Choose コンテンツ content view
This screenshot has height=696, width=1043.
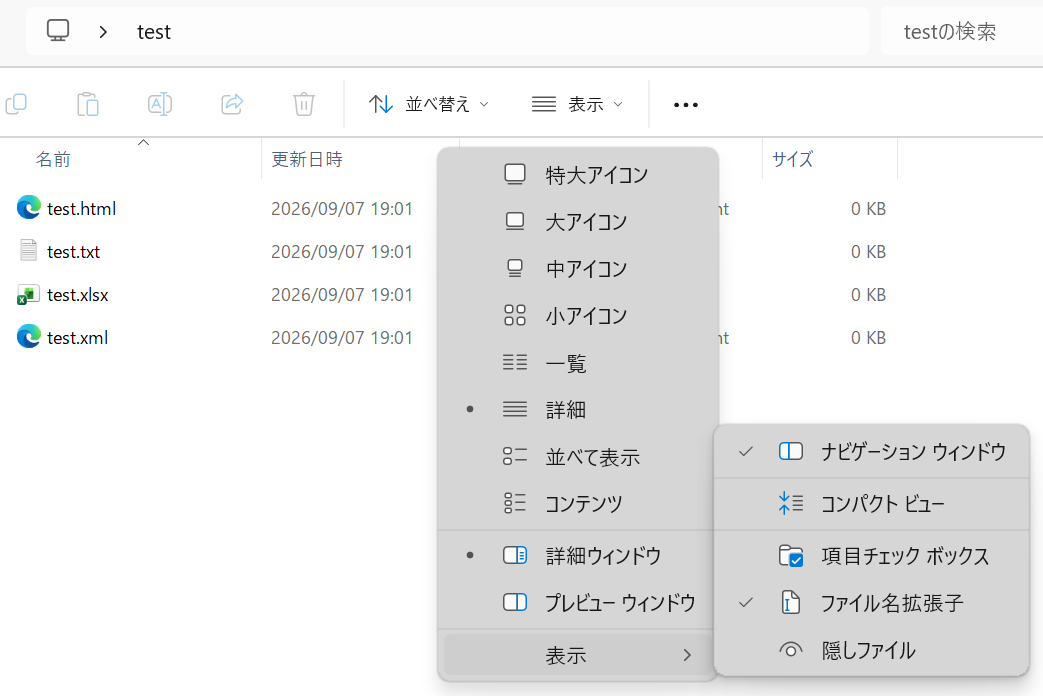[577, 503]
